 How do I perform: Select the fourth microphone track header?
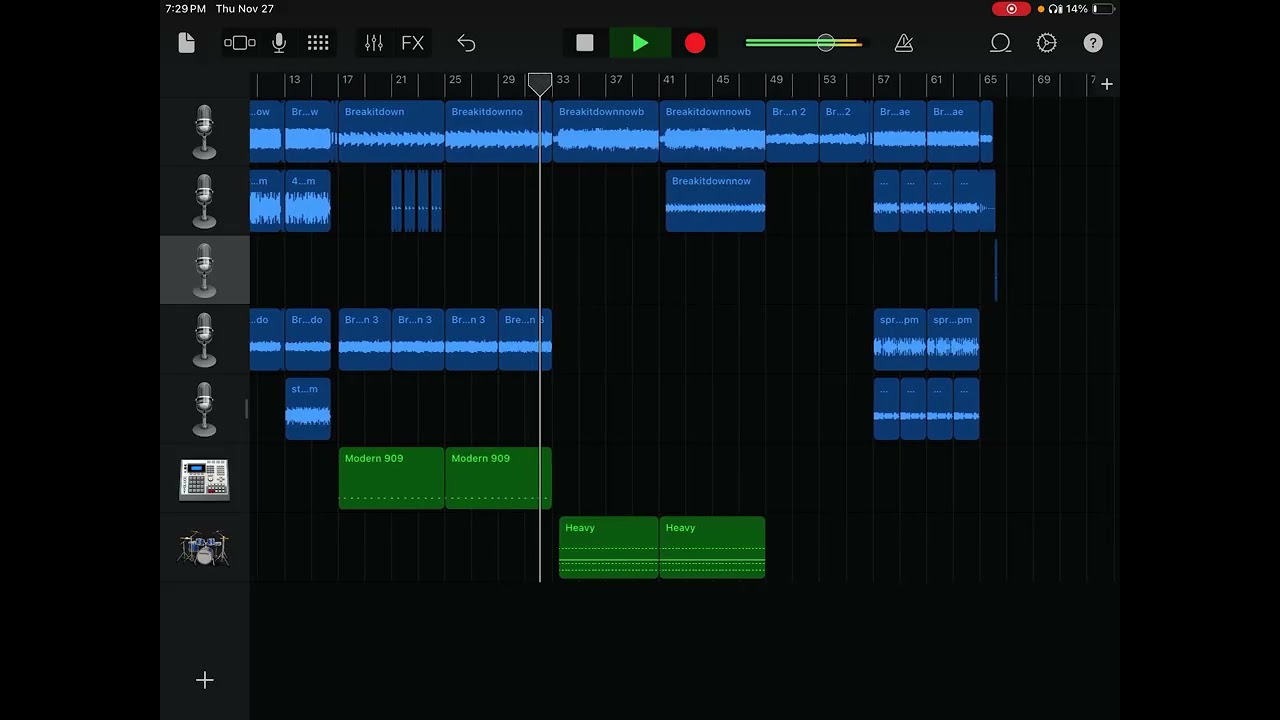click(x=204, y=340)
